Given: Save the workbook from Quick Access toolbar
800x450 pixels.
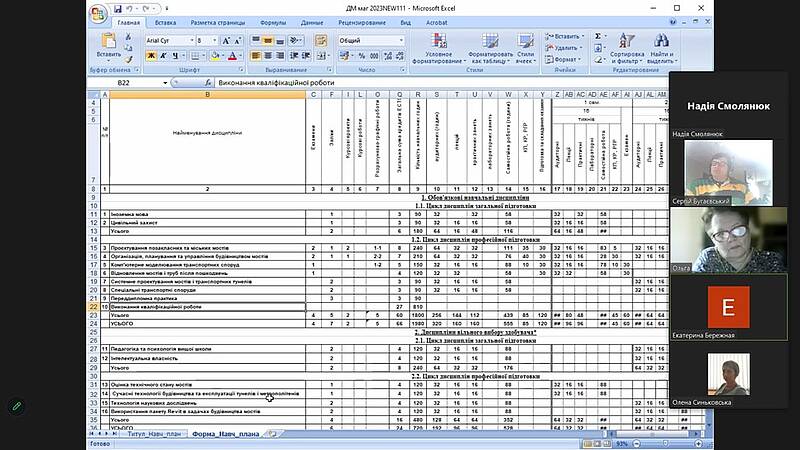Looking at the screenshot, I should pos(118,9).
